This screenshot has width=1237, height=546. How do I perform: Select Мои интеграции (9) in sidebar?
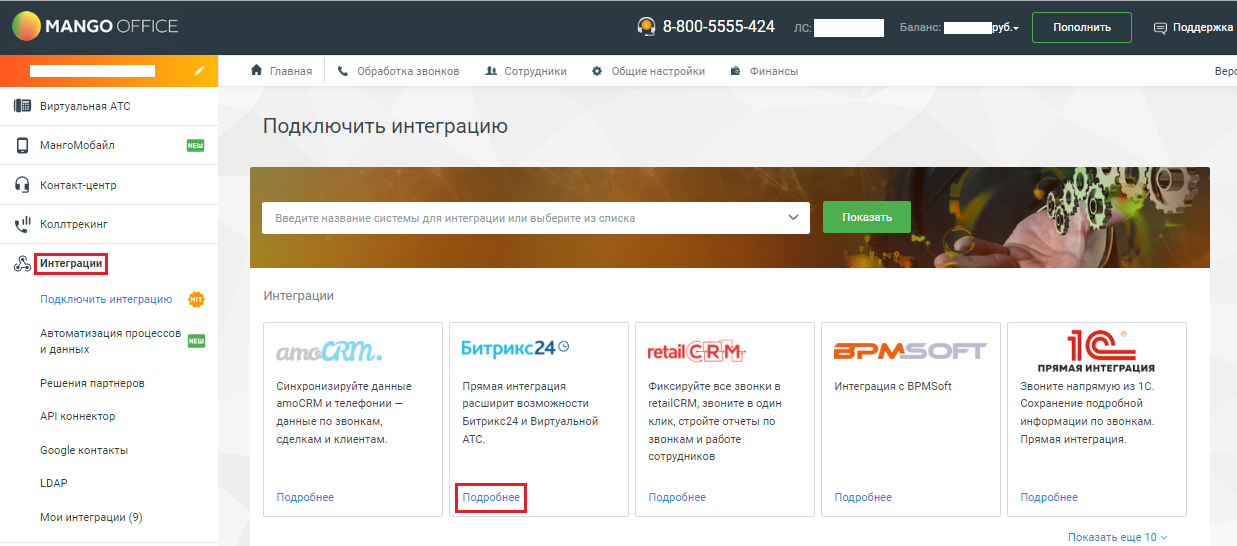pos(91,517)
